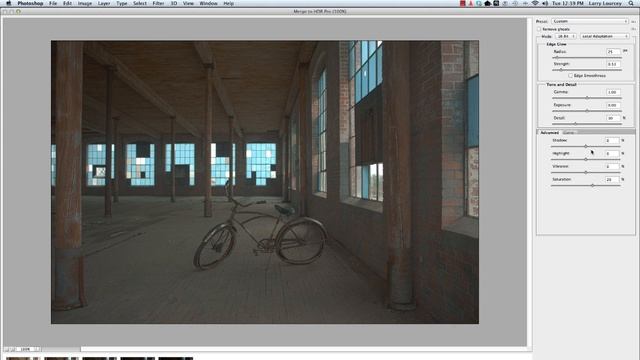Screen dimensions: 640x360
Task: Enable the Remove ghosts checkbox
Action: pos(539,29)
